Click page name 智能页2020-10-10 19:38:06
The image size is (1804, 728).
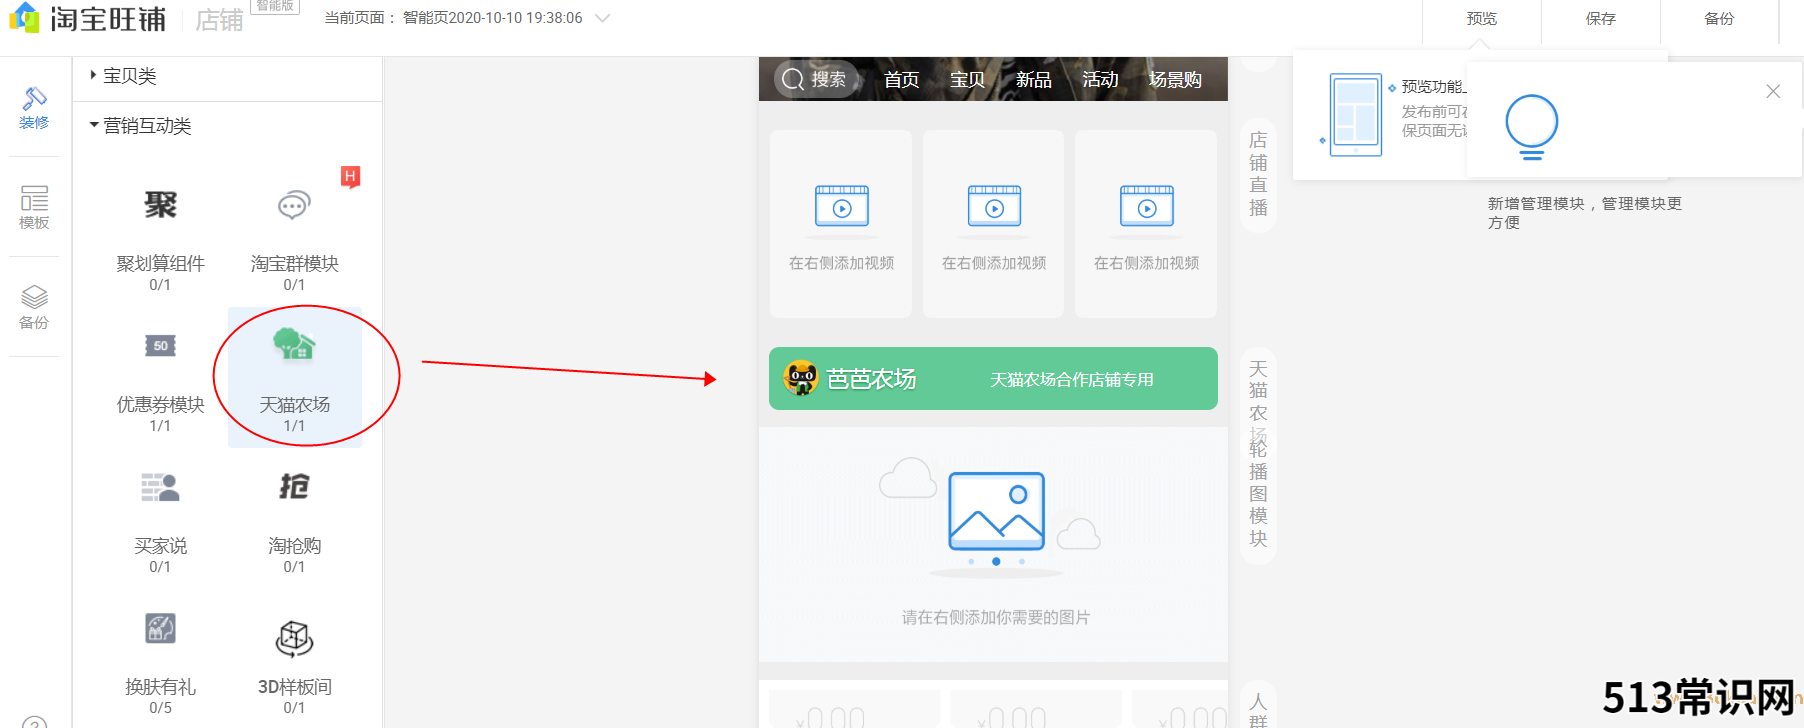point(493,18)
